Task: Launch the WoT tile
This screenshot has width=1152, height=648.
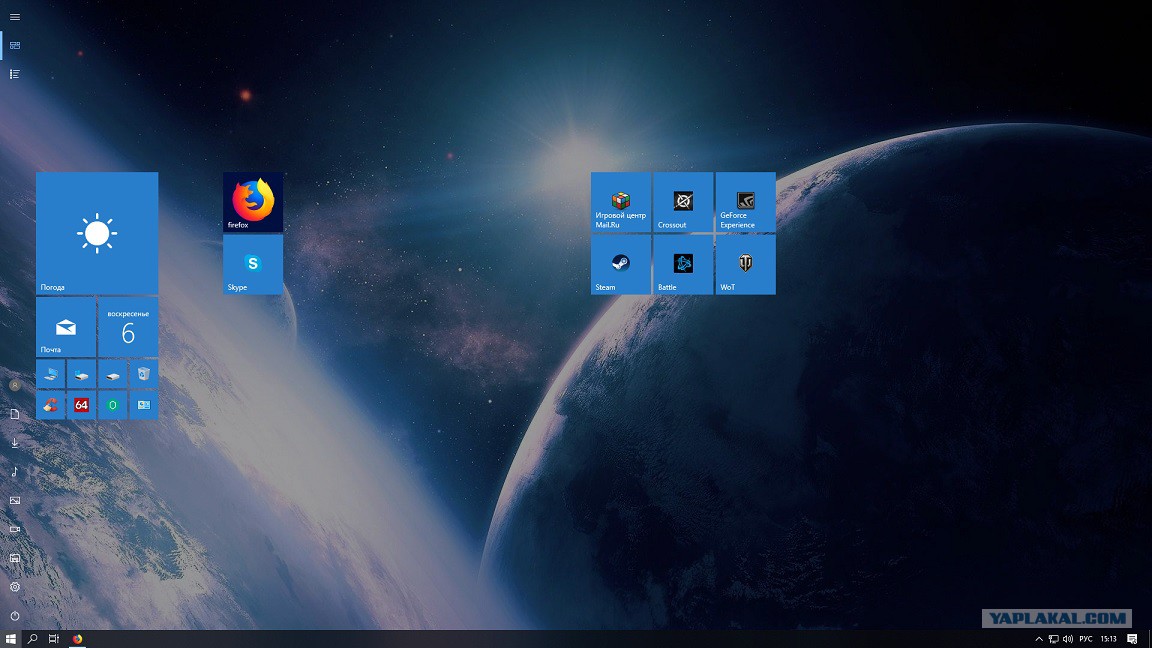Action: (x=746, y=264)
